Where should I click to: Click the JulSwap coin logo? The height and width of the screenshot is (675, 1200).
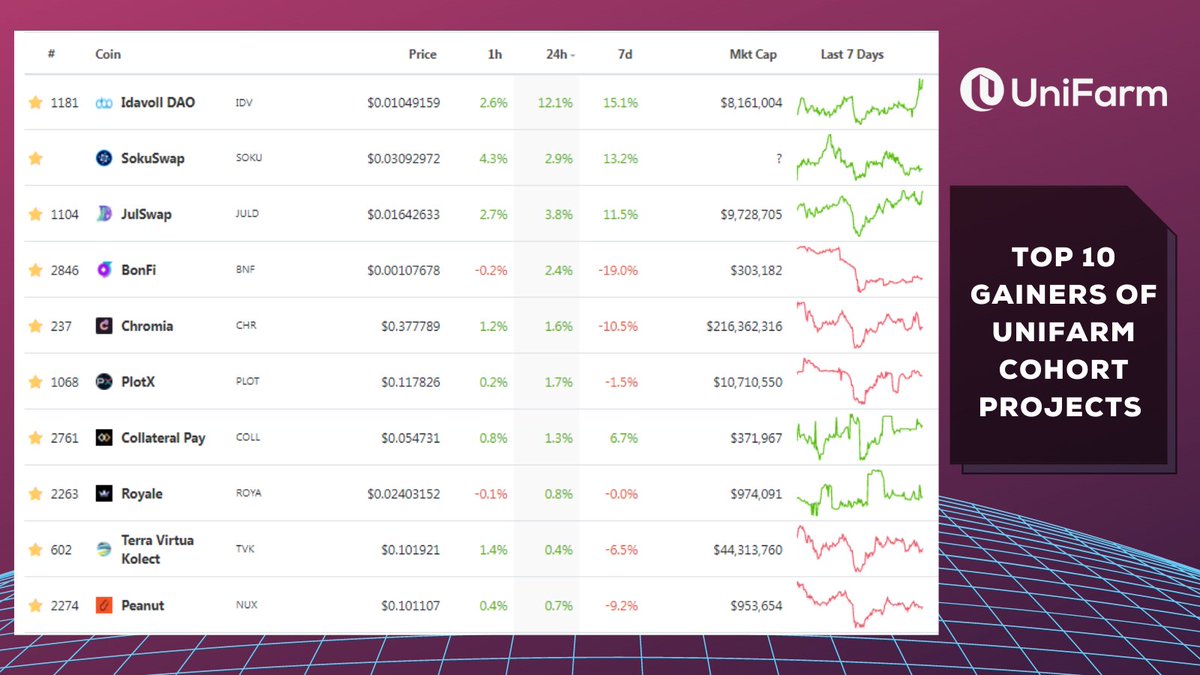pyautogui.click(x=104, y=214)
